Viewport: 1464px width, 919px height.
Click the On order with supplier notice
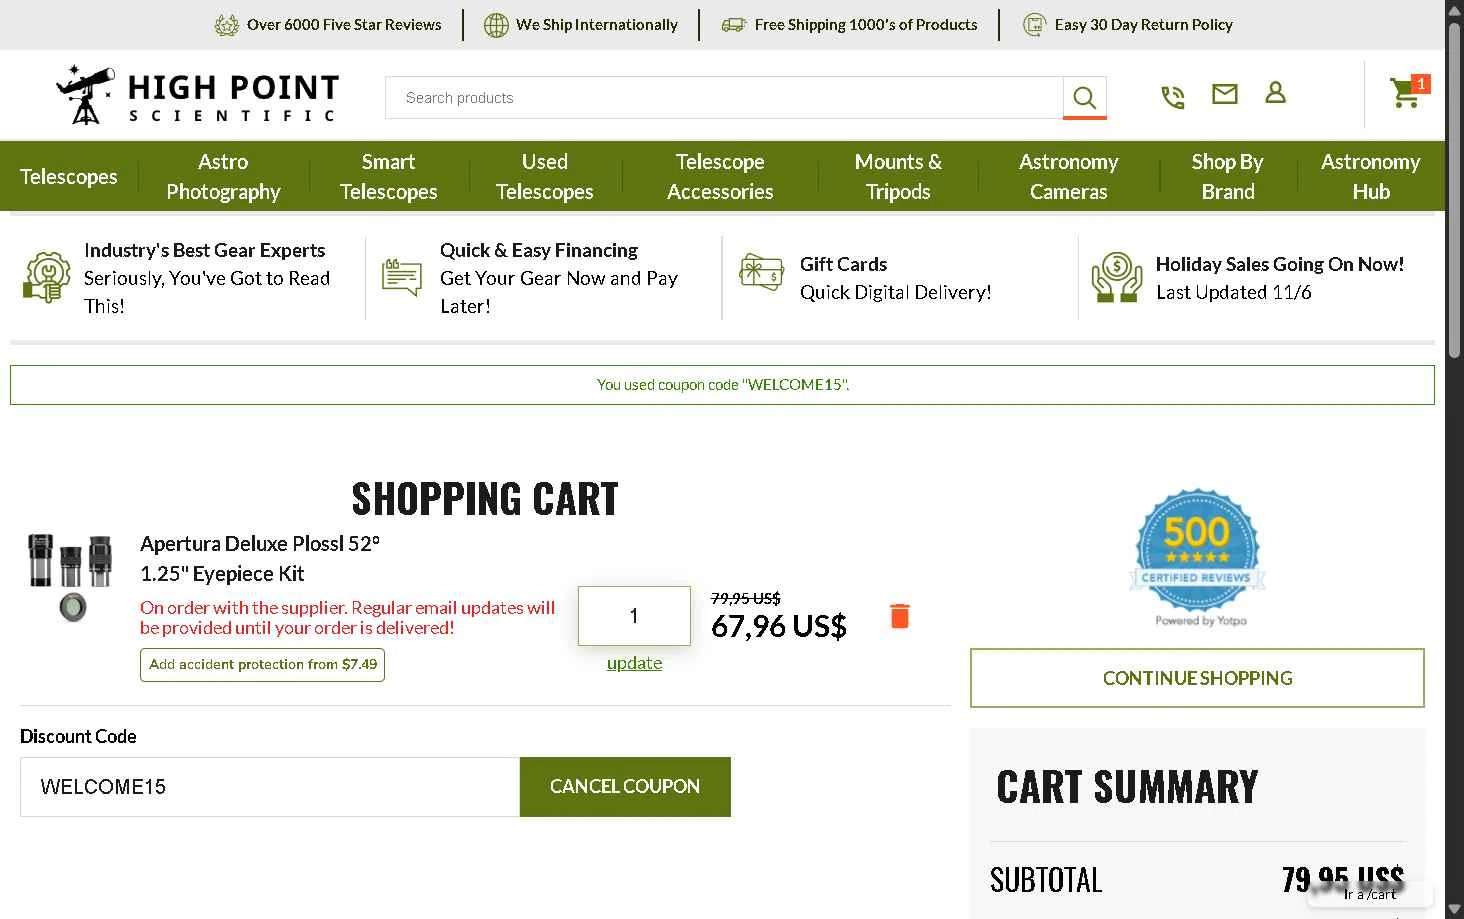[347, 618]
